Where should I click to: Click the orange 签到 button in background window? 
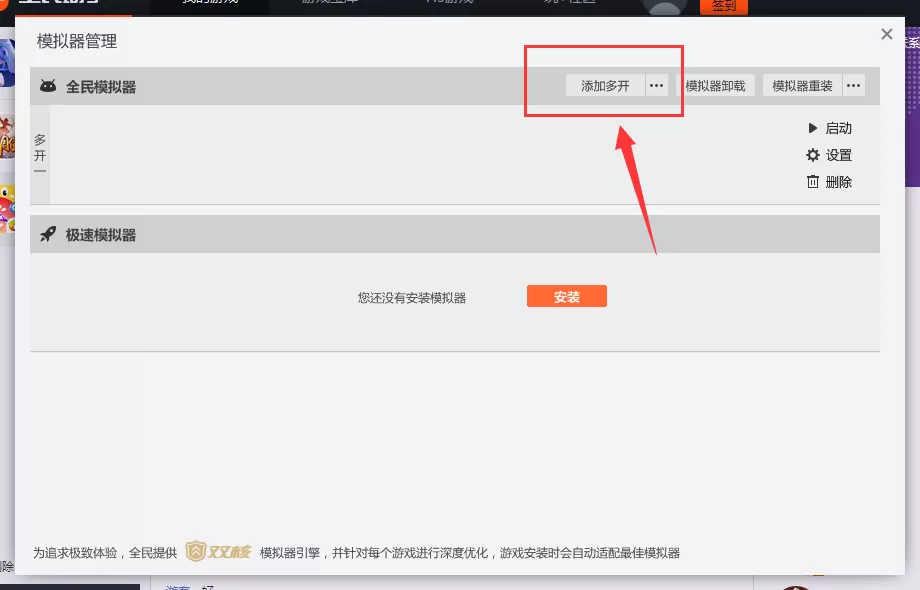pyautogui.click(x=723, y=6)
